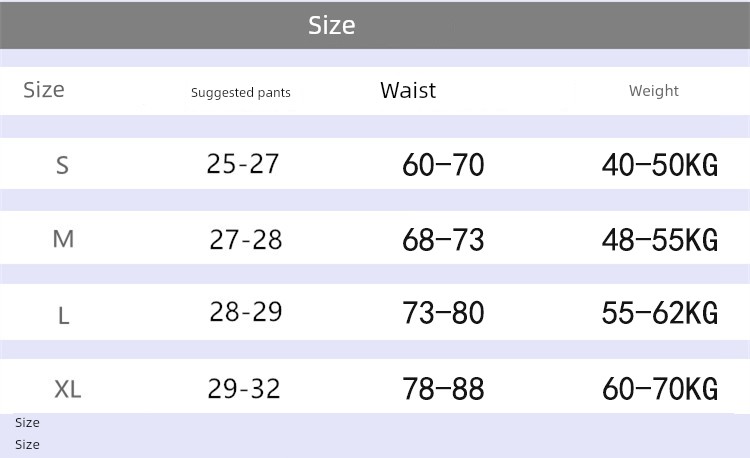Screen dimensions: 750x458
Task: Click the waist value 68–73
Action: [x=443, y=240]
